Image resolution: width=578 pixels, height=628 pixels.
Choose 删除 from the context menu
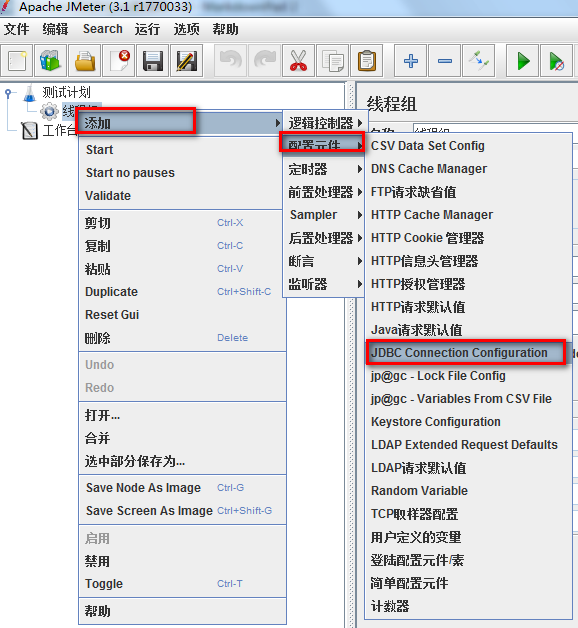[x=182, y=338]
